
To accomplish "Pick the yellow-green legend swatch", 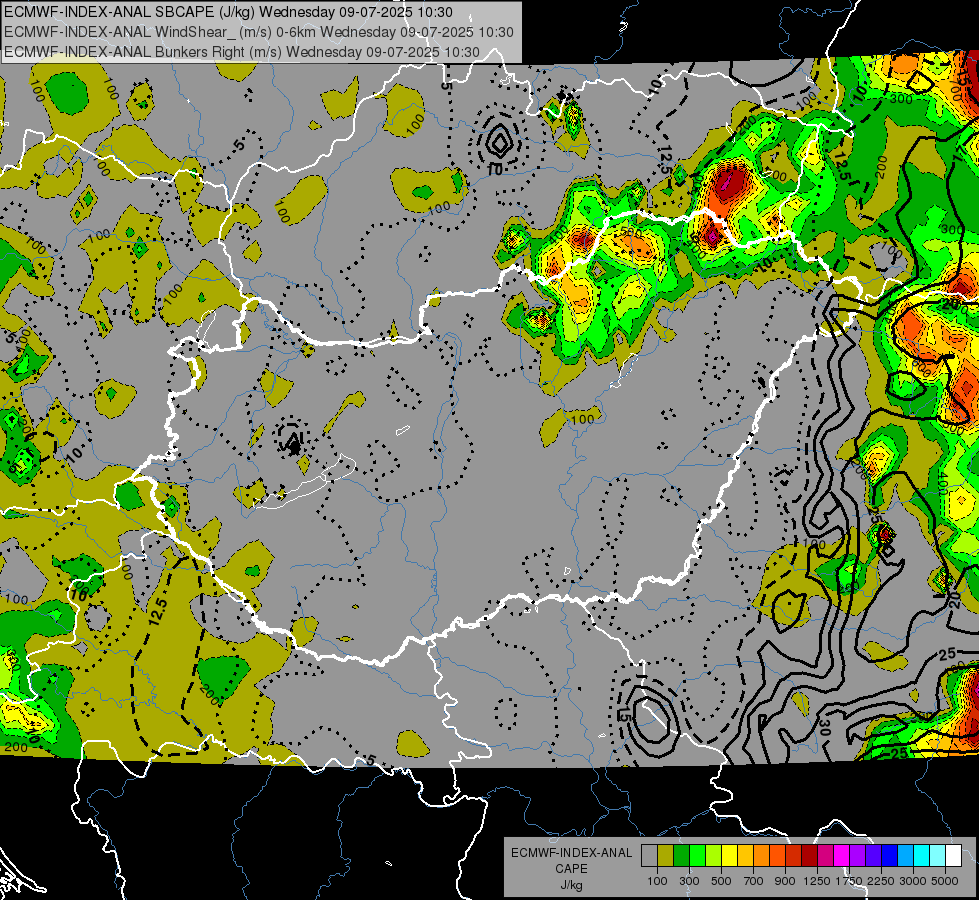I will coord(713,856).
